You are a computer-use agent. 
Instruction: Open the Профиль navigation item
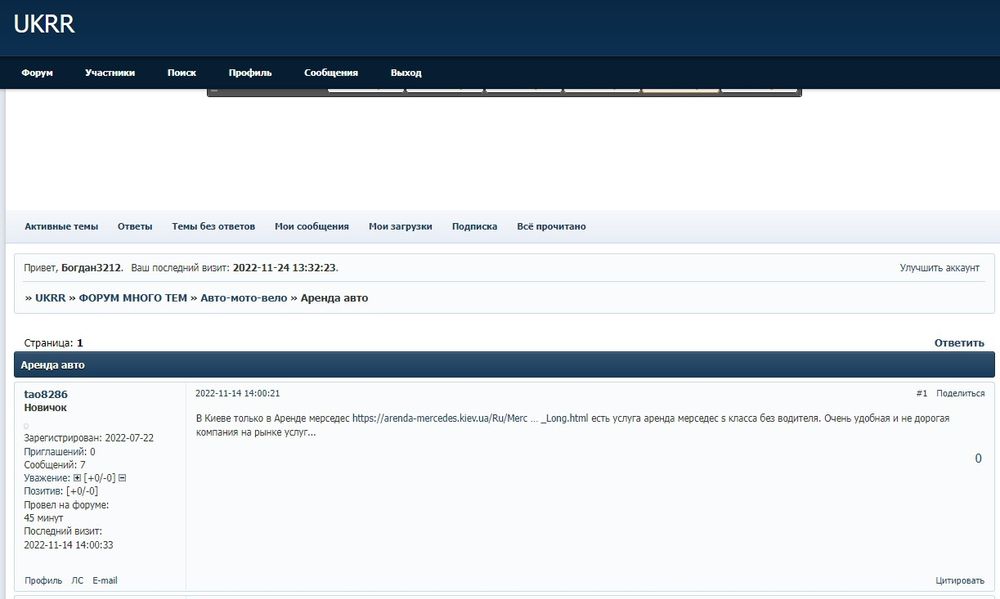pyautogui.click(x=250, y=73)
